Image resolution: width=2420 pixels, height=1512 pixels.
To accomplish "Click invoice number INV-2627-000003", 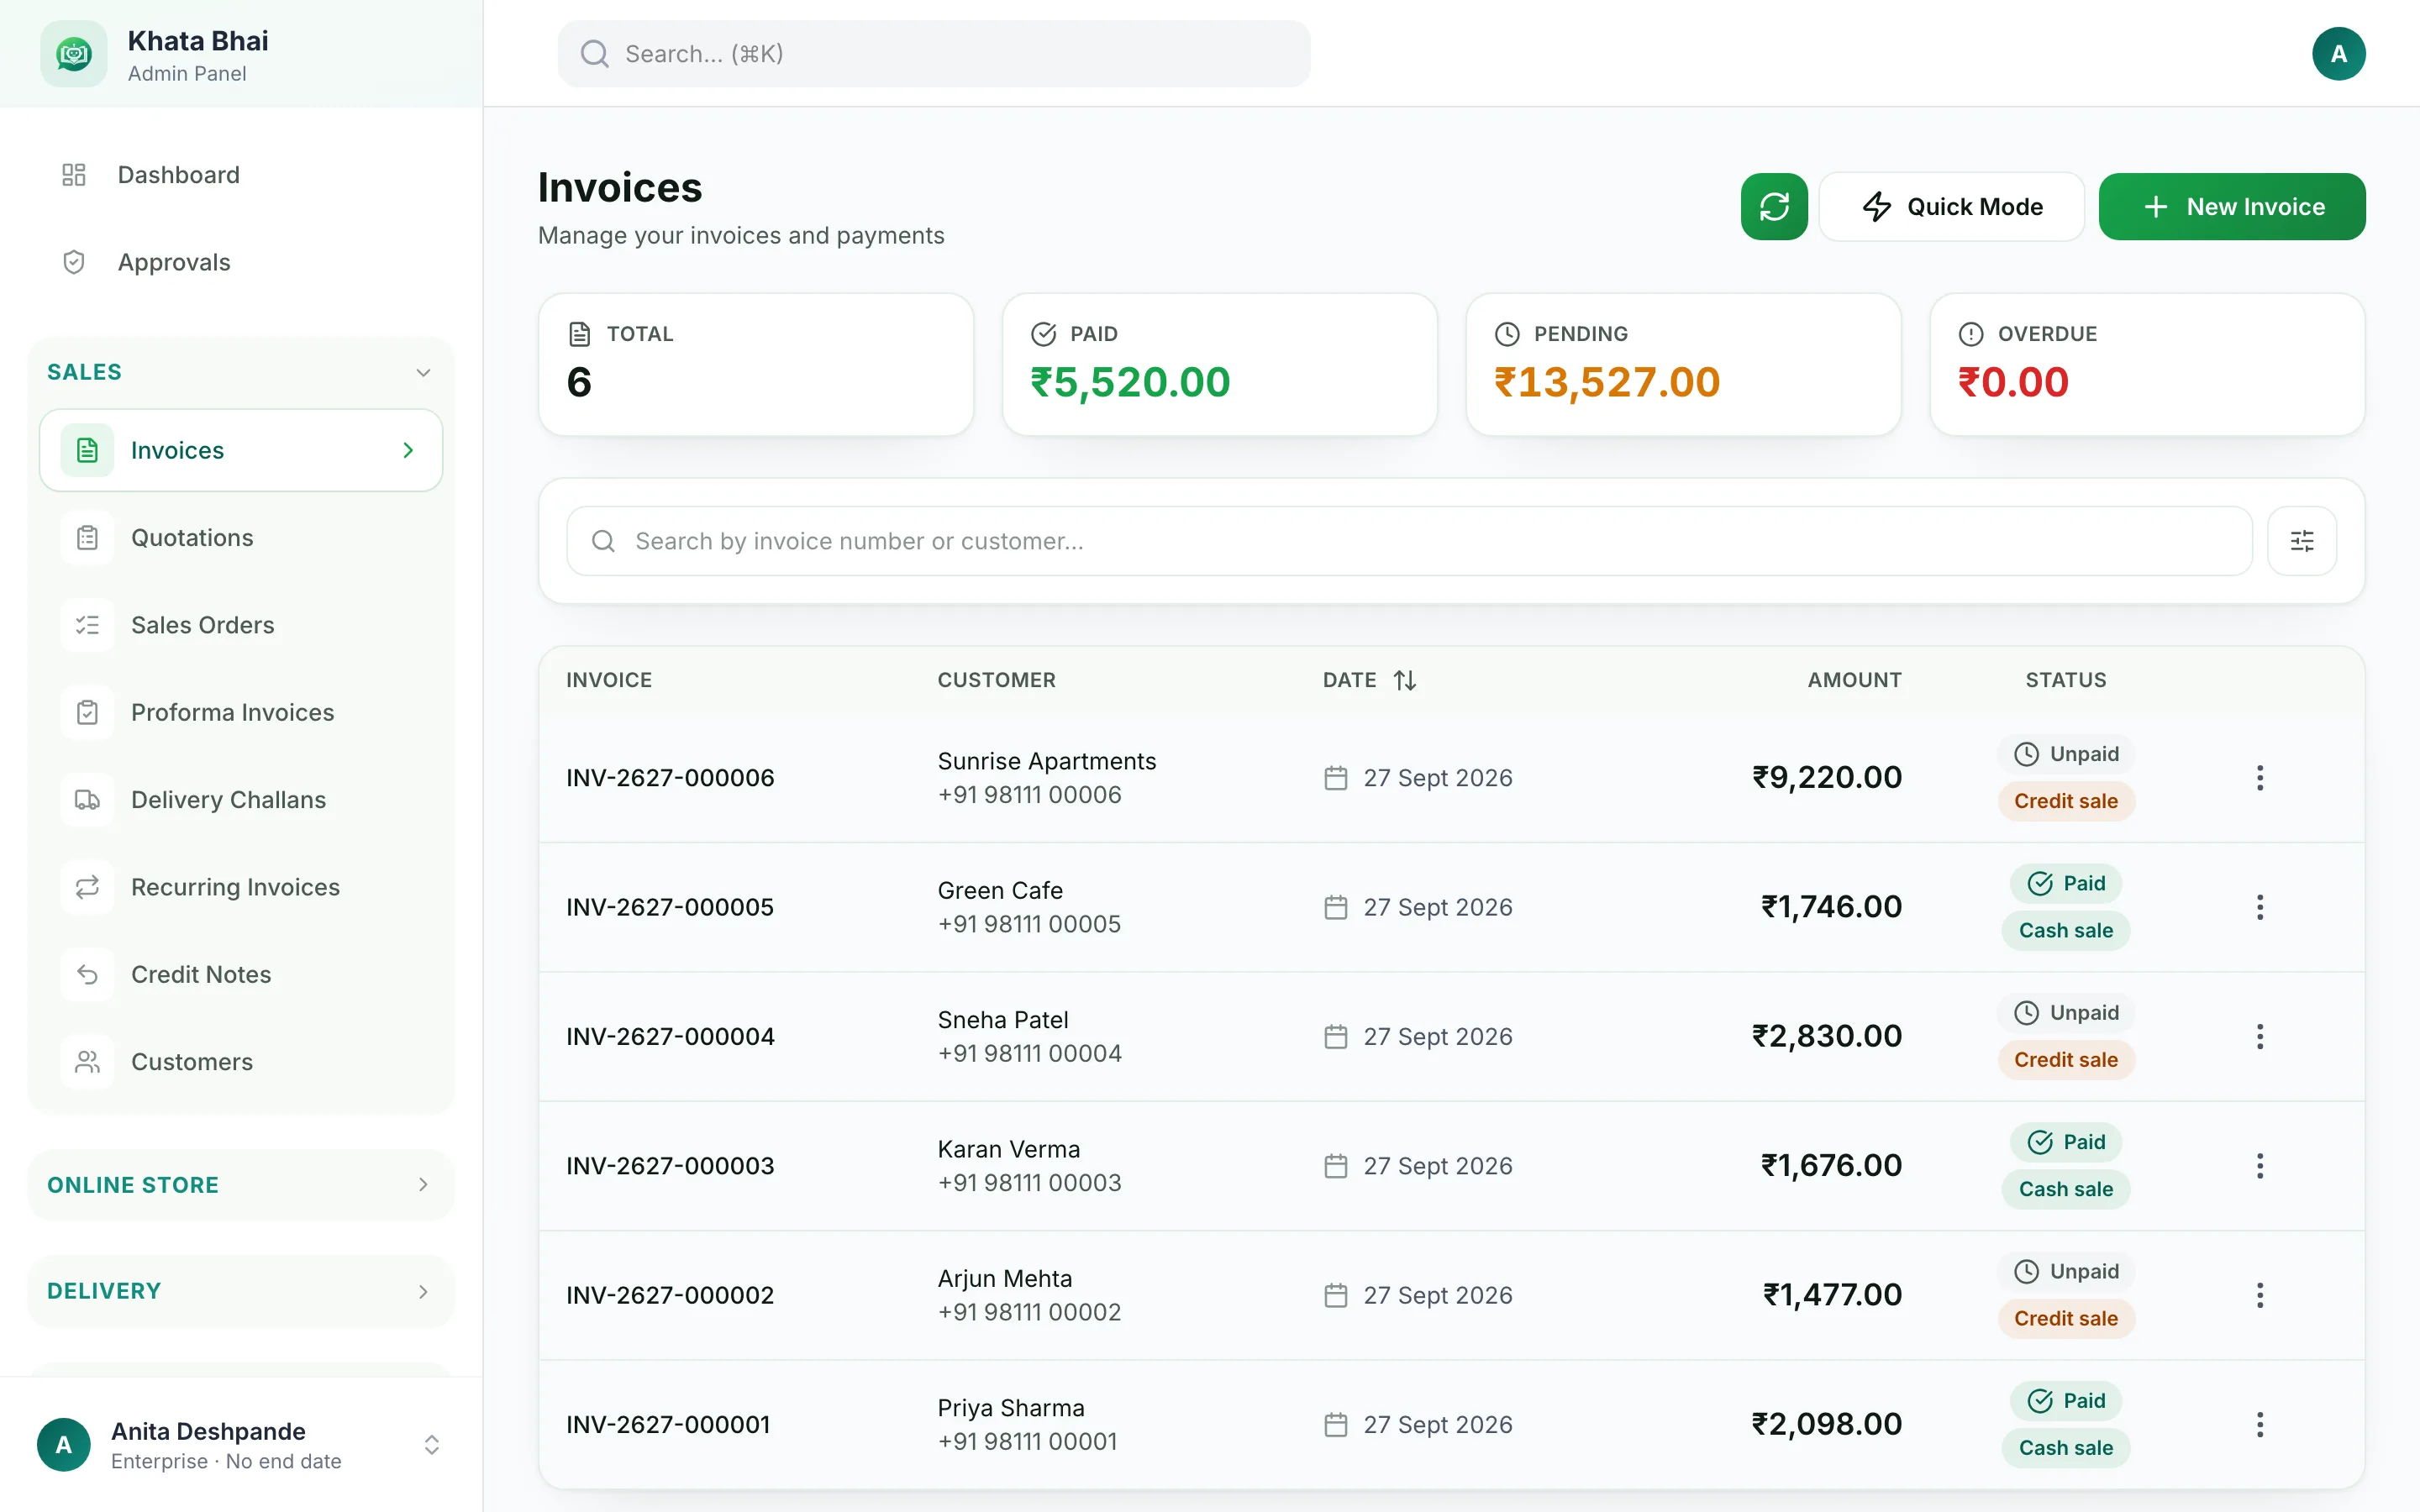I will tap(670, 1166).
